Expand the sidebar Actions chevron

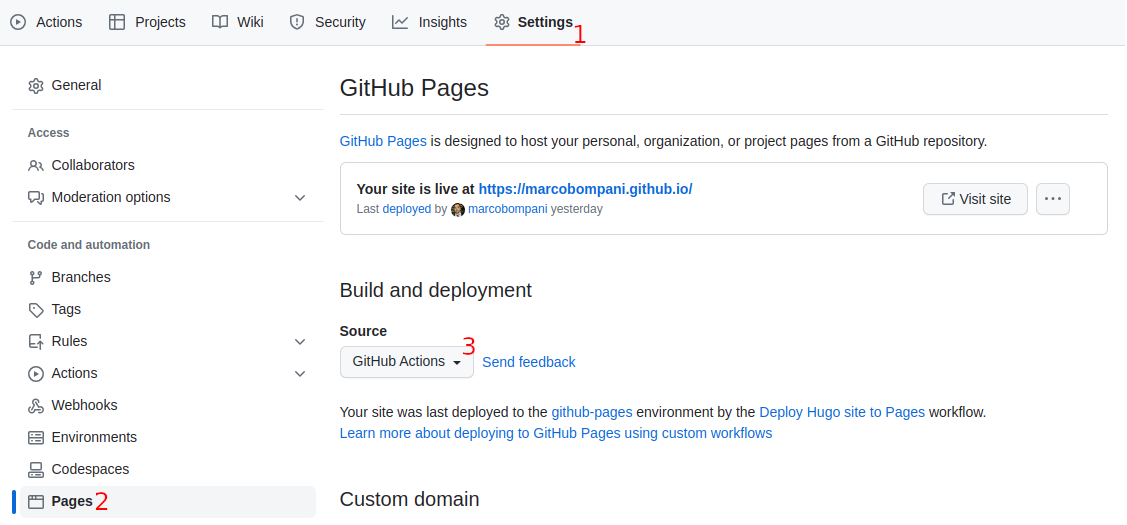coord(300,374)
